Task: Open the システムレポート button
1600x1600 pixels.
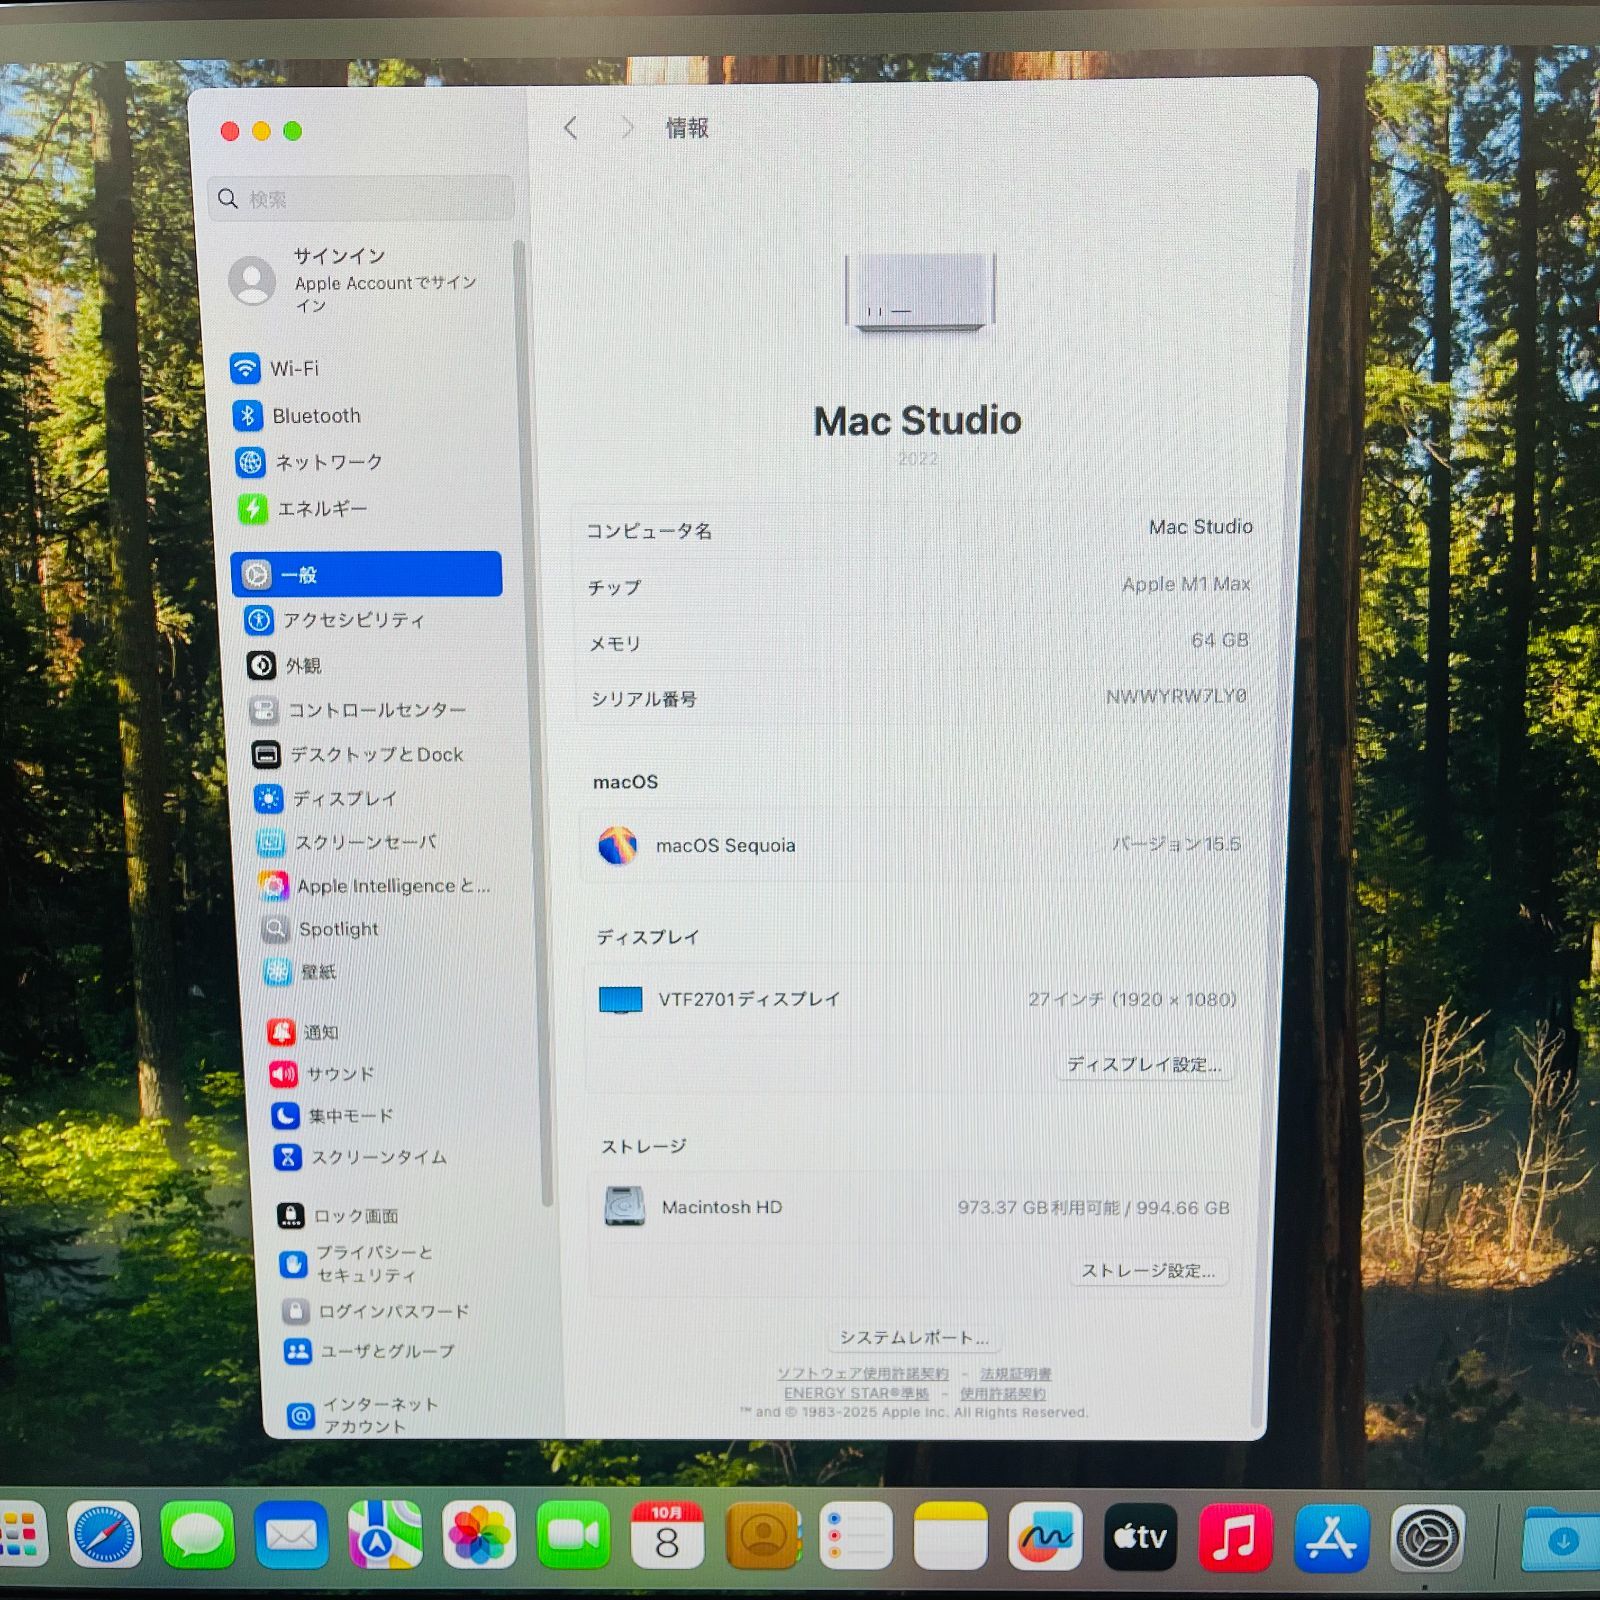Action: click(913, 1337)
